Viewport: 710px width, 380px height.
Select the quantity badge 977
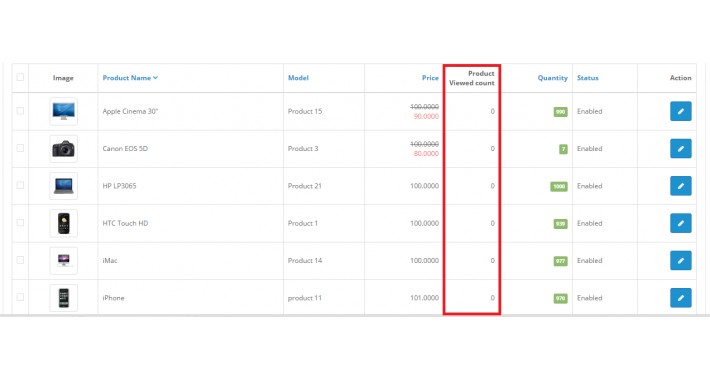561,261
